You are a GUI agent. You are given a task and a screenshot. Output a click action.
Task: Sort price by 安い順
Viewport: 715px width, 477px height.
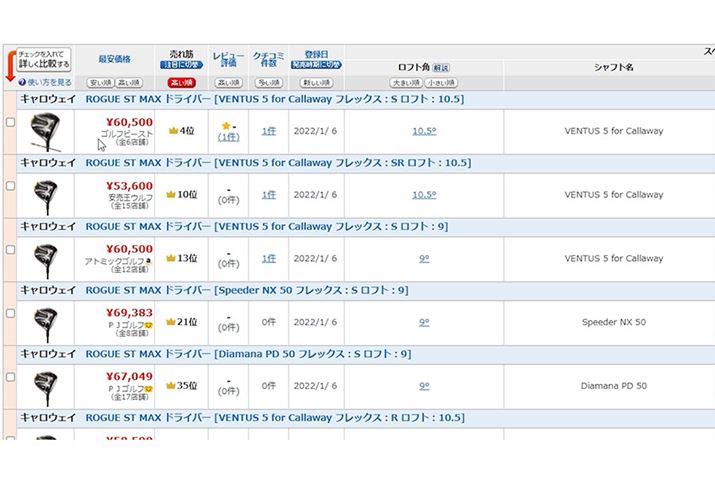pos(101,82)
